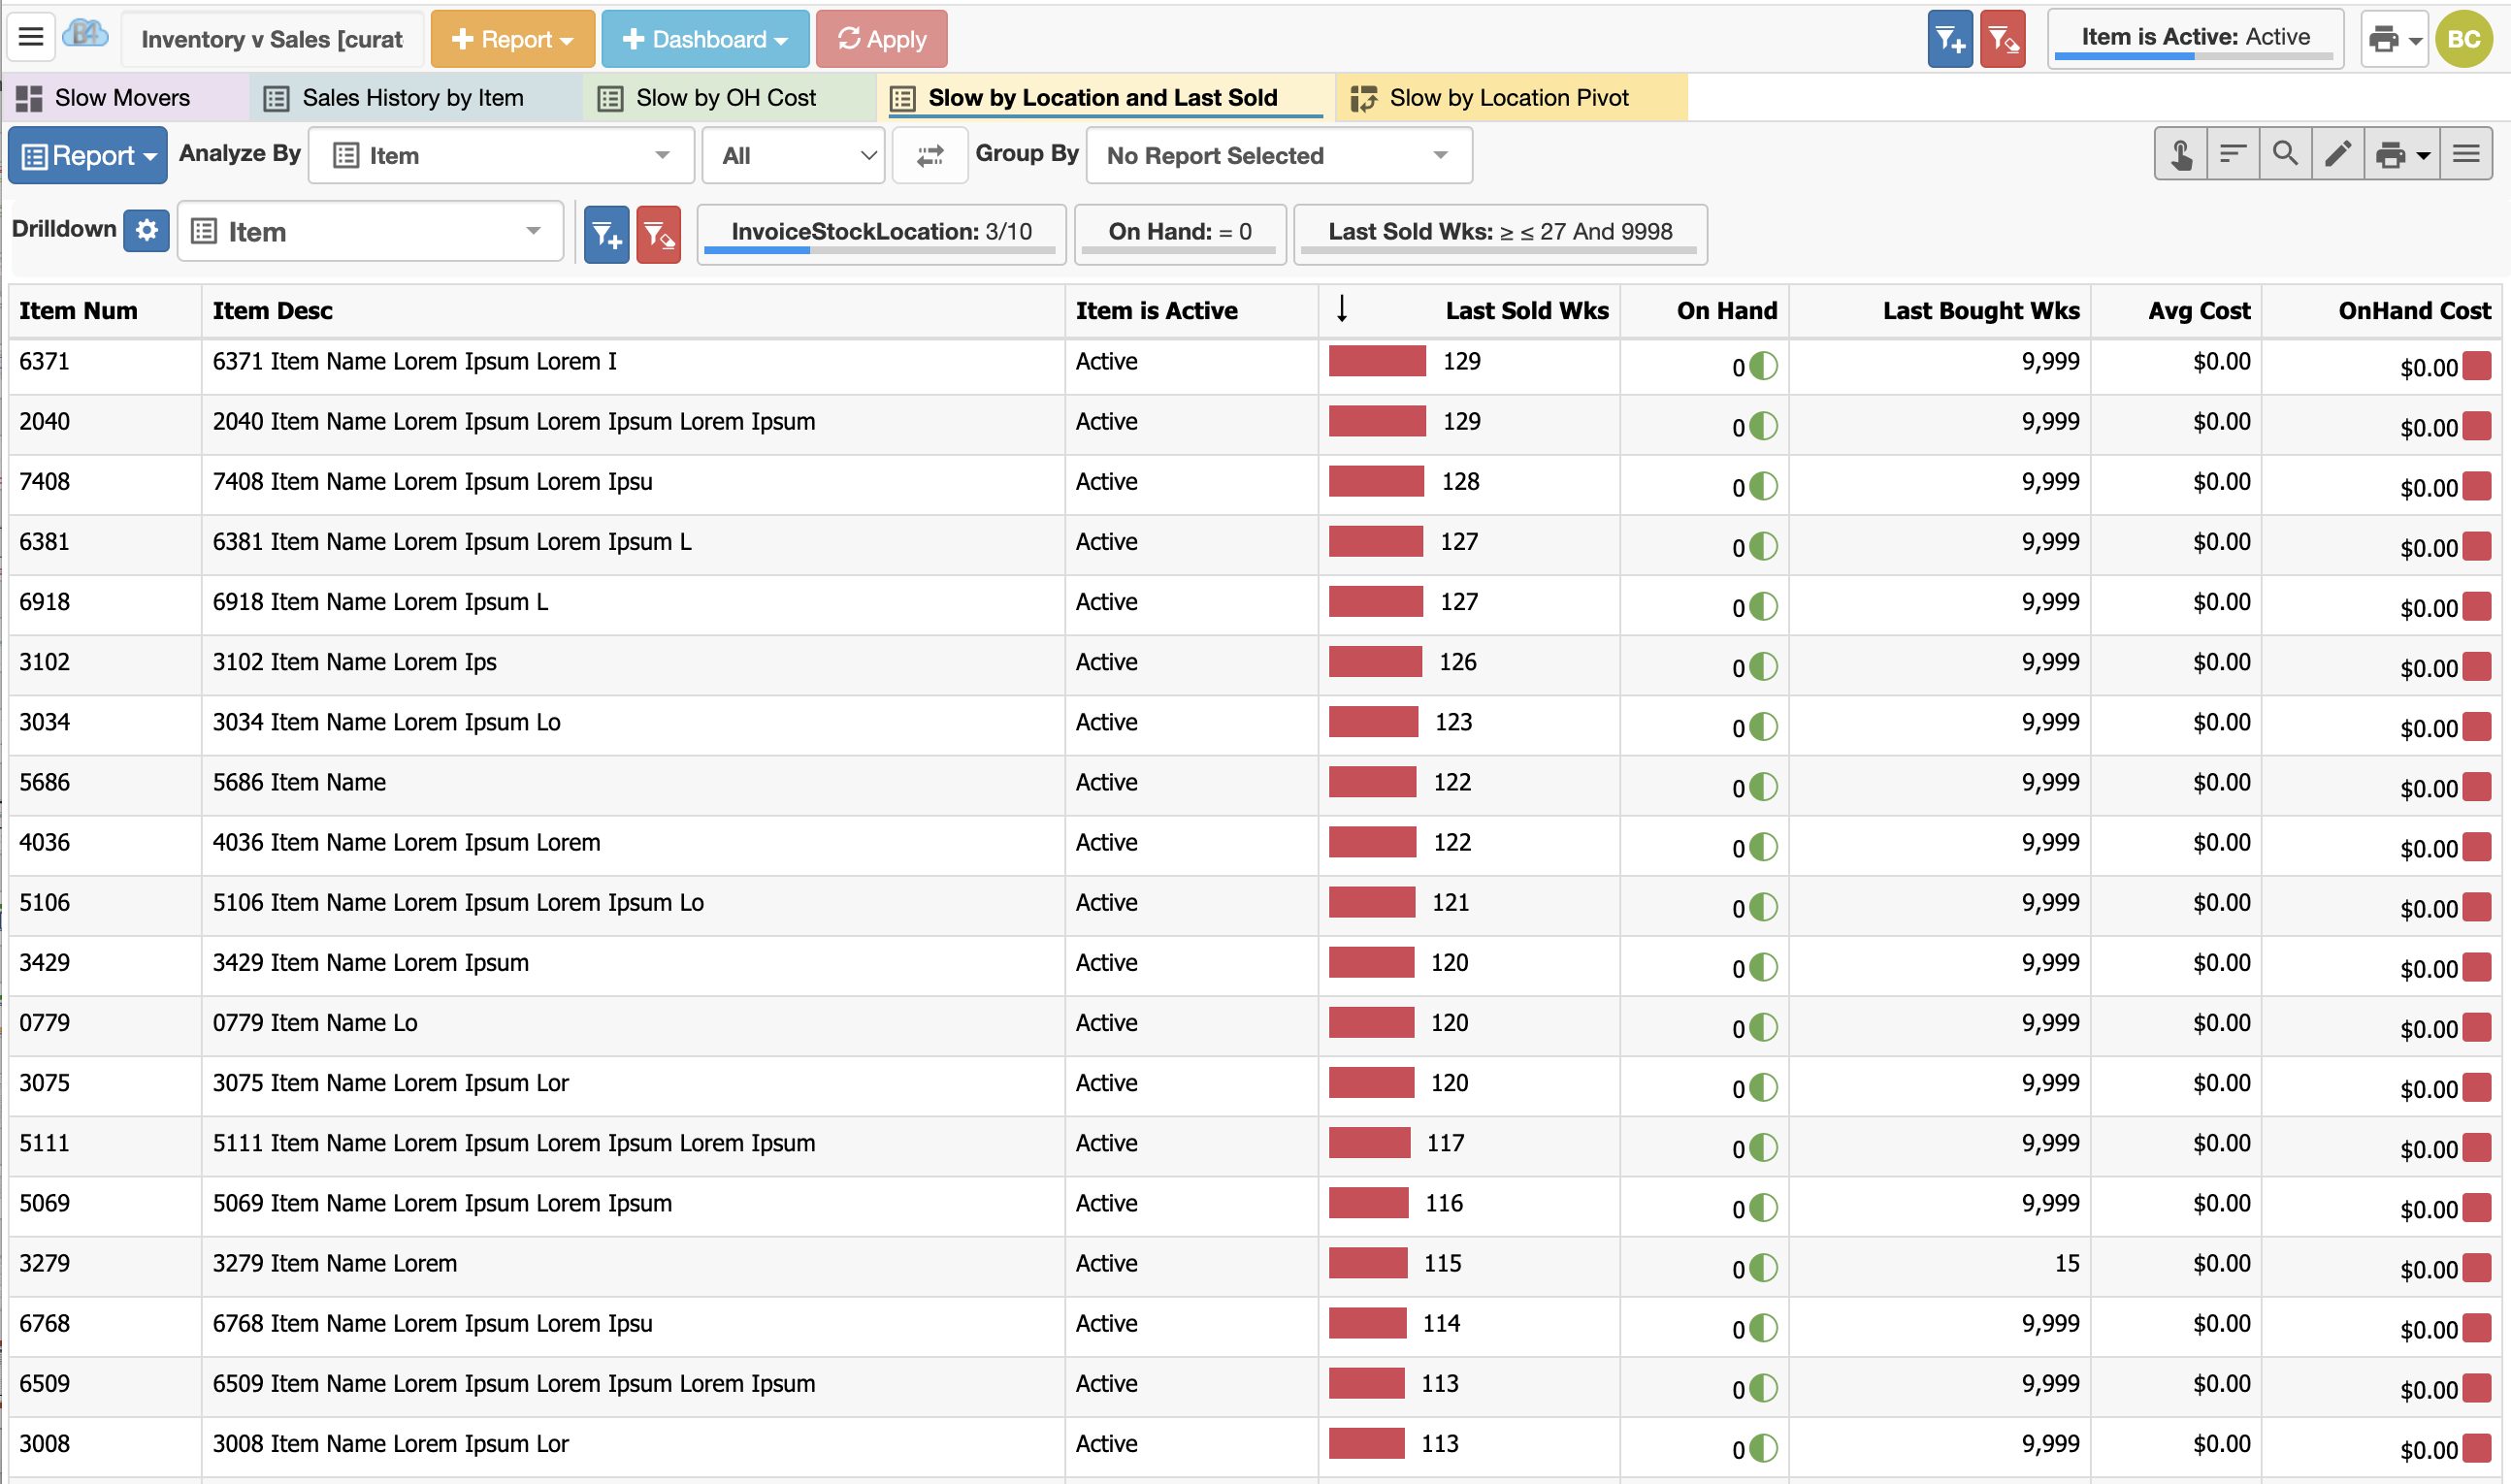Switch to Slow by OH Cost tab

pos(729,98)
